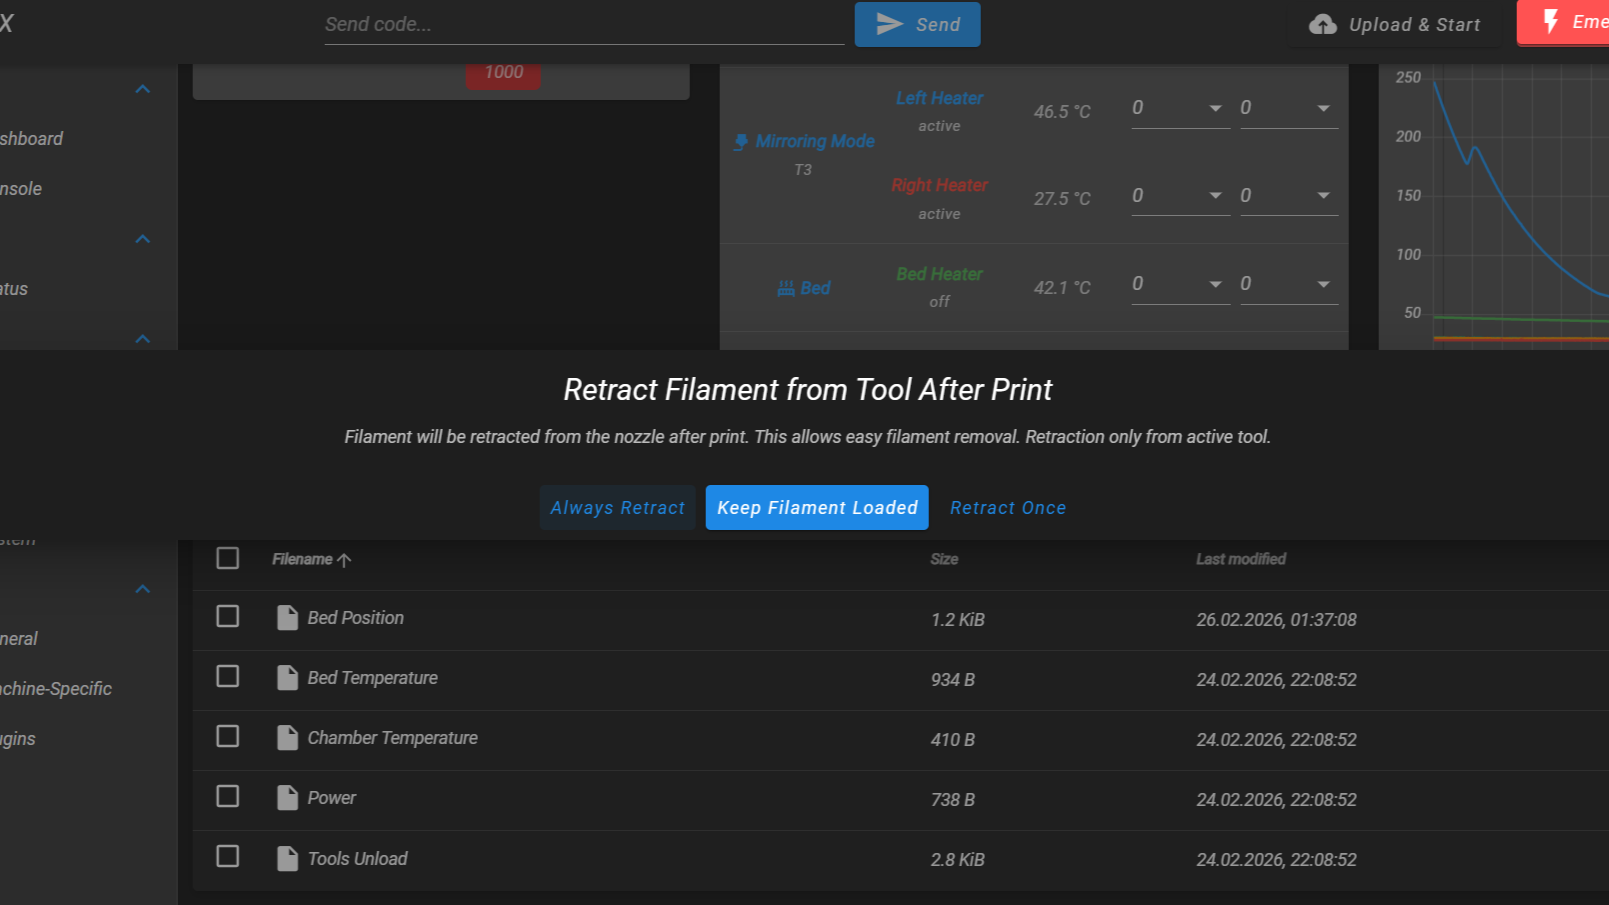
Task: Open the Tools Unload file
Action: click(x=357, y=859)
